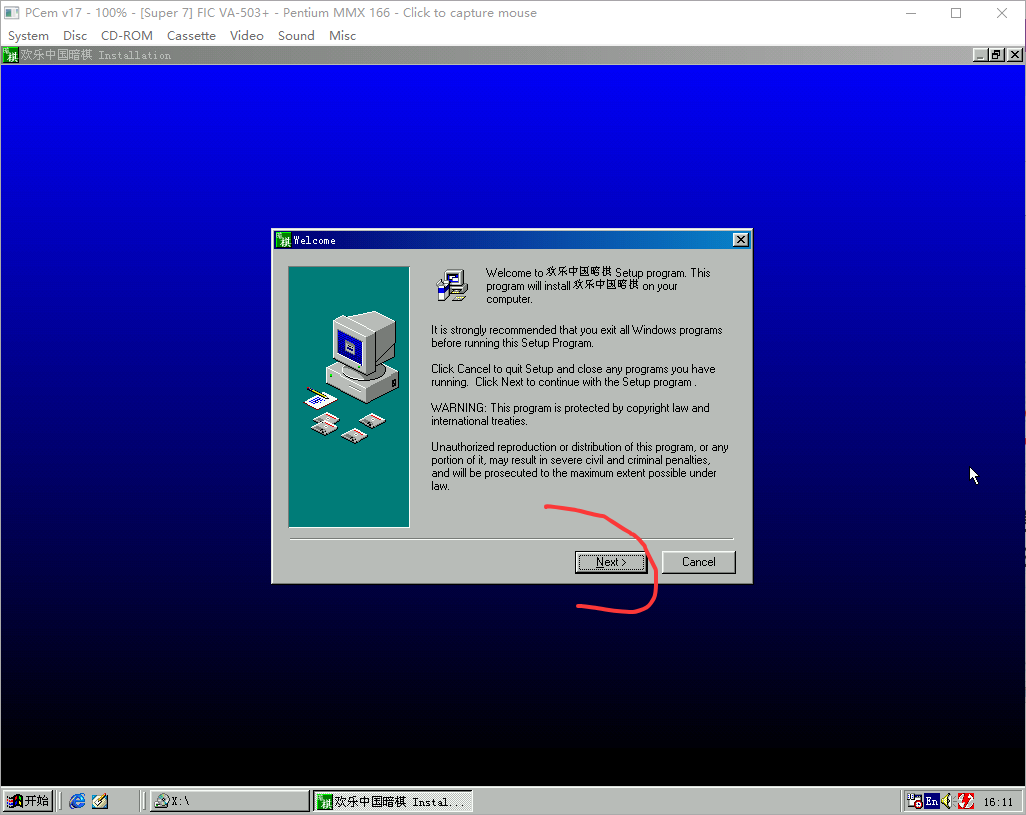Open the Sound menu
1026x815 pixels.
coord(296,35)
